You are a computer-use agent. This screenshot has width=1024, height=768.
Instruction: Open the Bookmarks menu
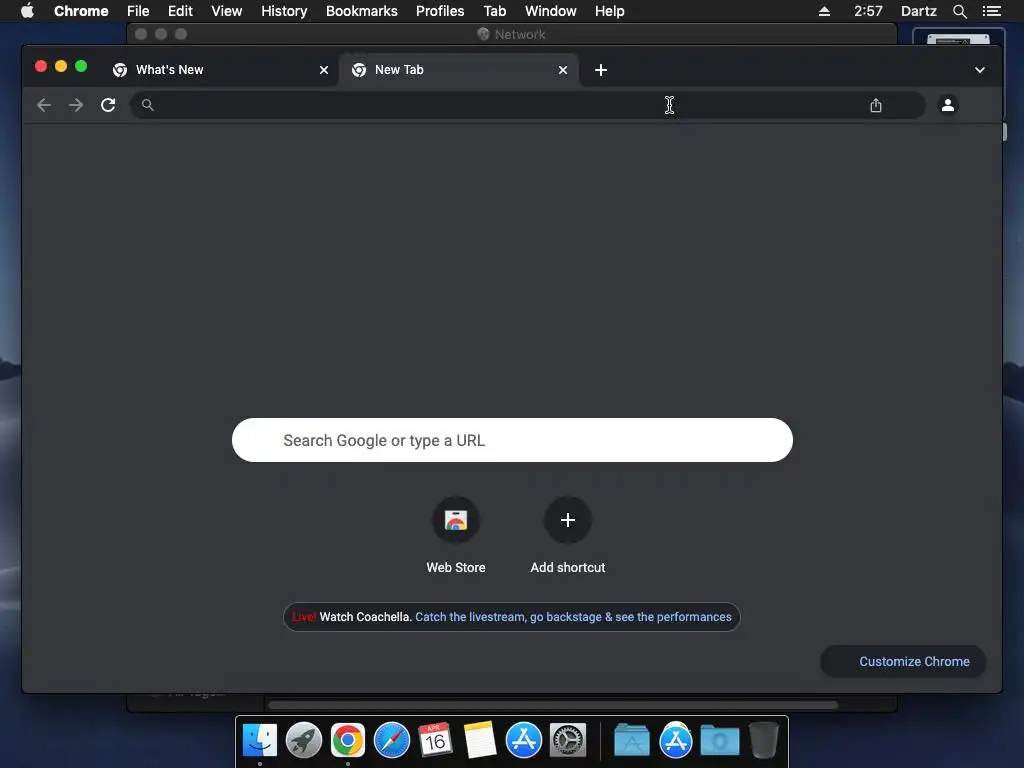pos(362,11)
